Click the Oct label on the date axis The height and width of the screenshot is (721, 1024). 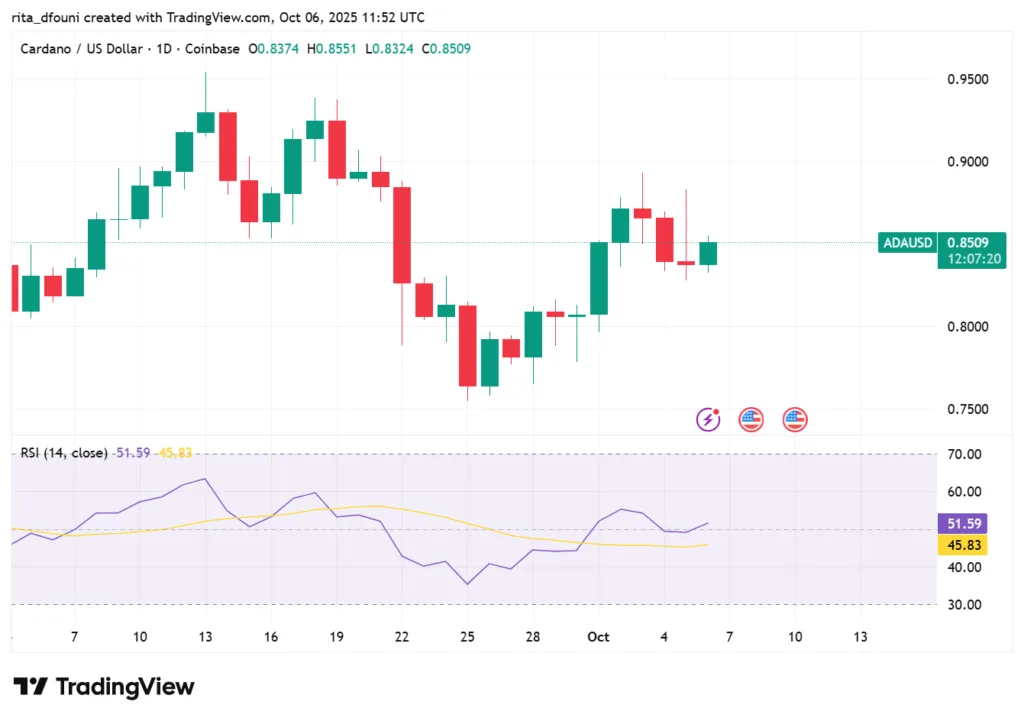tap(599, 637)
